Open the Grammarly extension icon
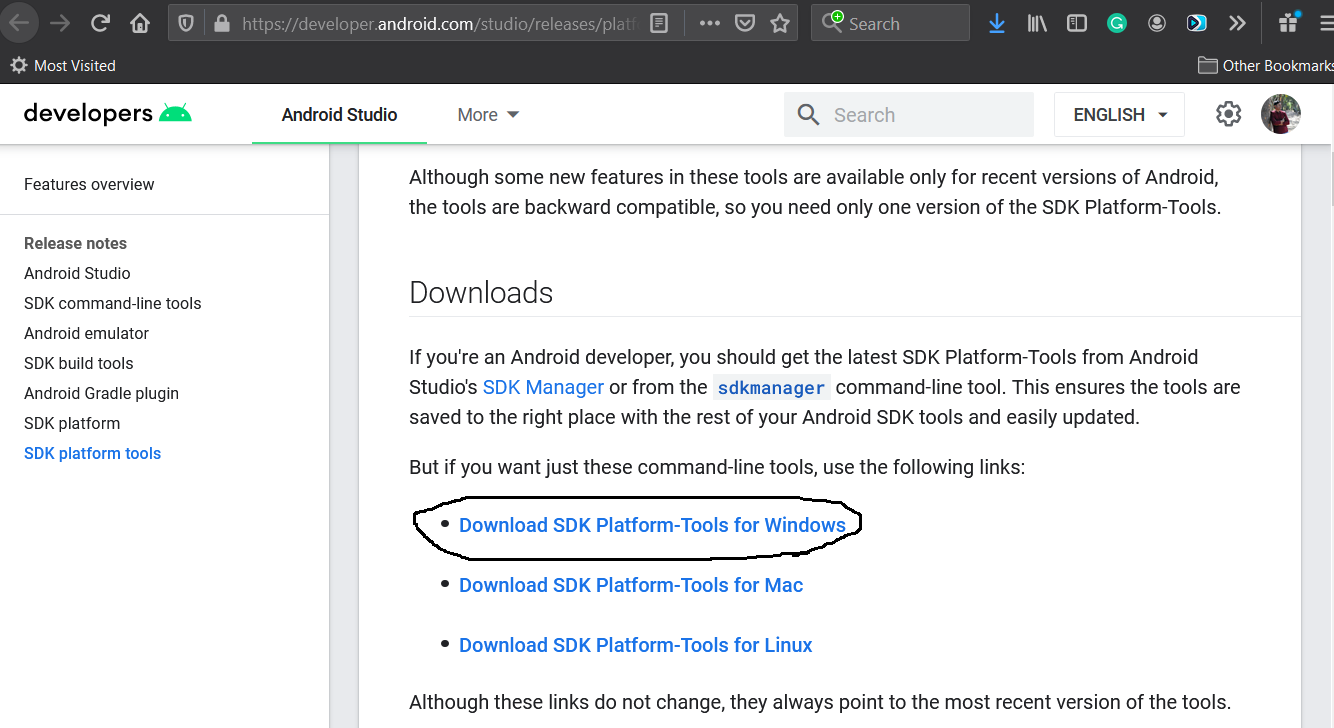Screen dimensions: 1334x728 point(1116,23)
